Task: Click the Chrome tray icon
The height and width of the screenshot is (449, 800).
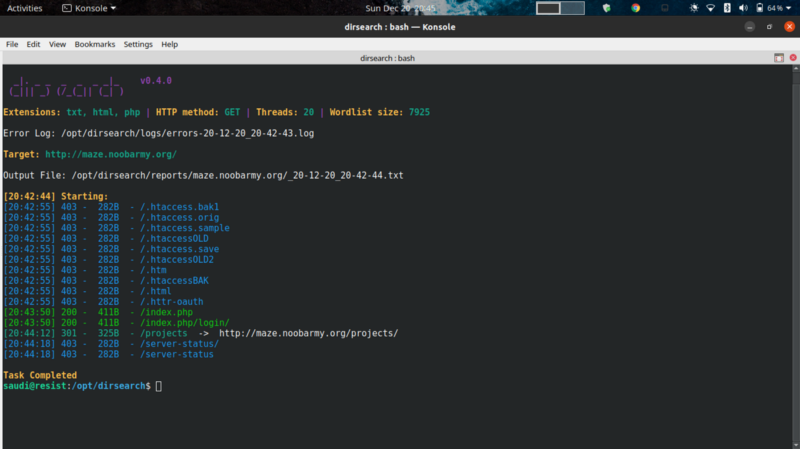Action: point(635,8)
